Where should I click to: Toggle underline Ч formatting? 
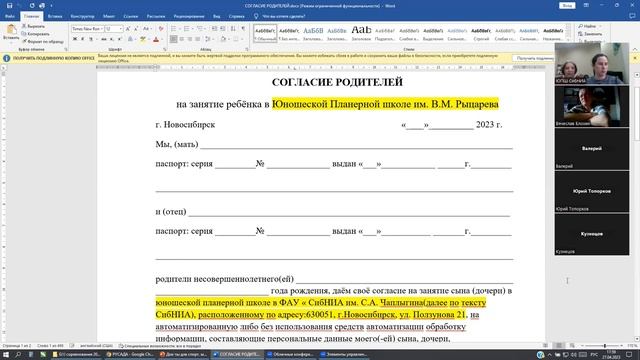tap(91, 39)
